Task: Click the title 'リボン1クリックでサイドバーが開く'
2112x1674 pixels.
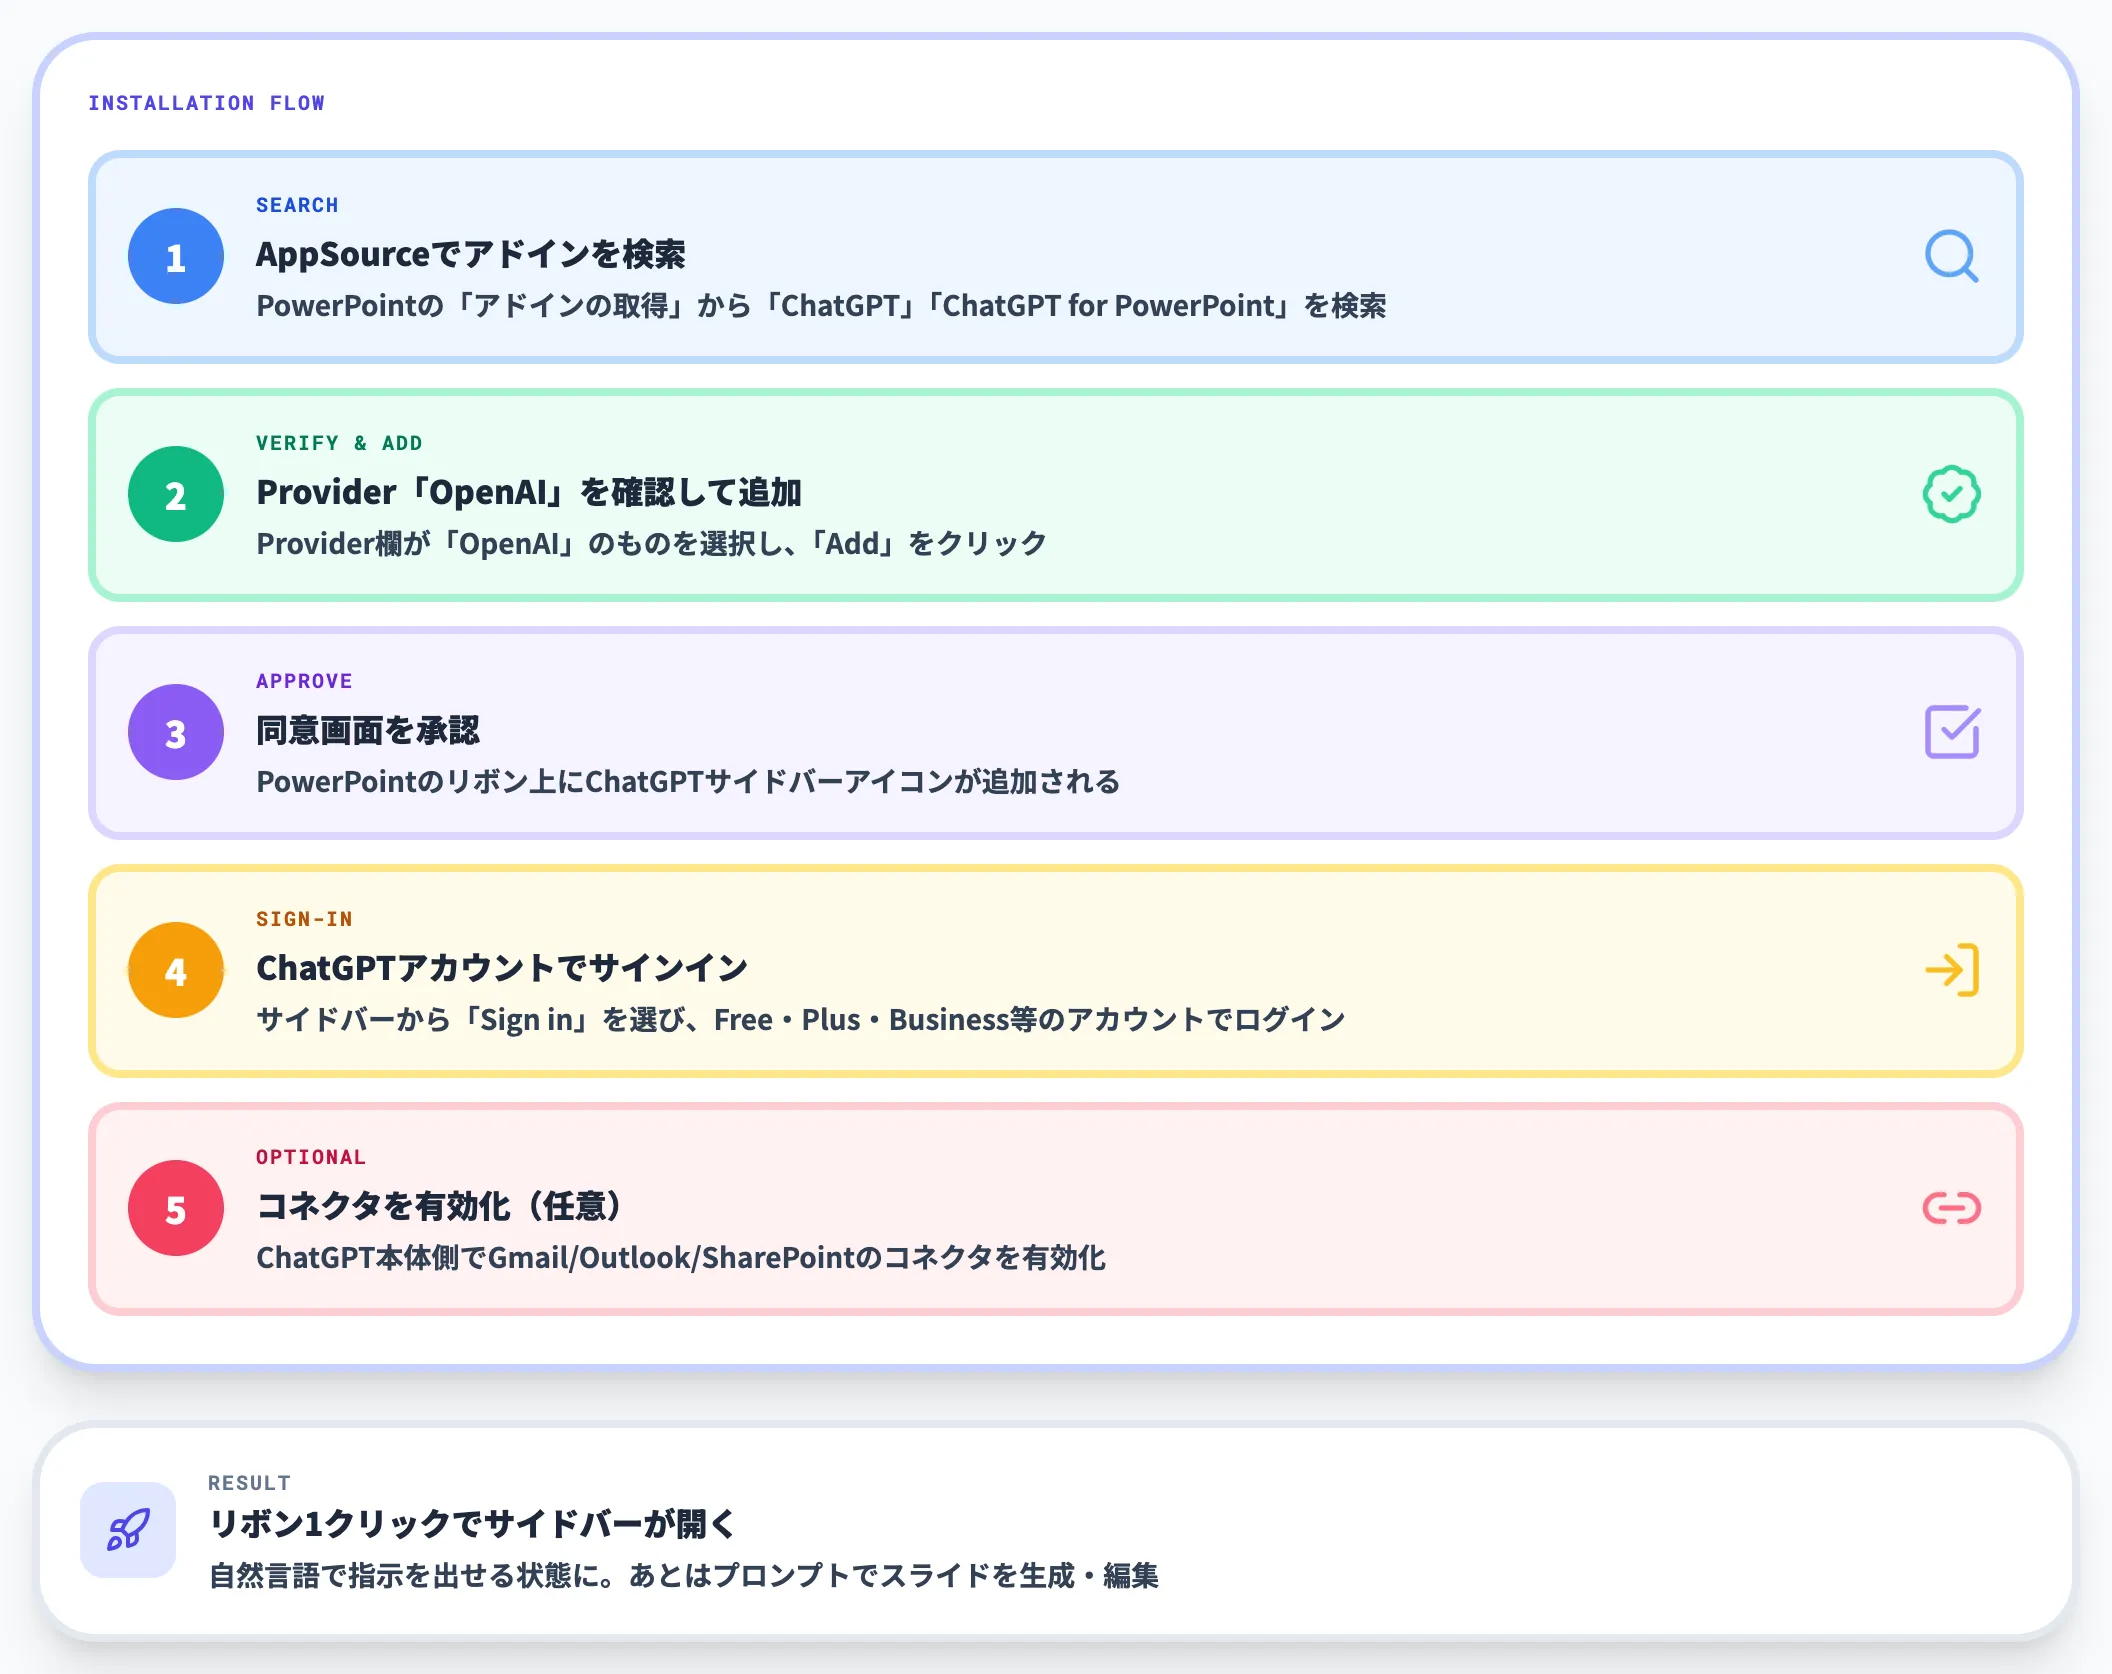Action: [x=472, y=1524]
